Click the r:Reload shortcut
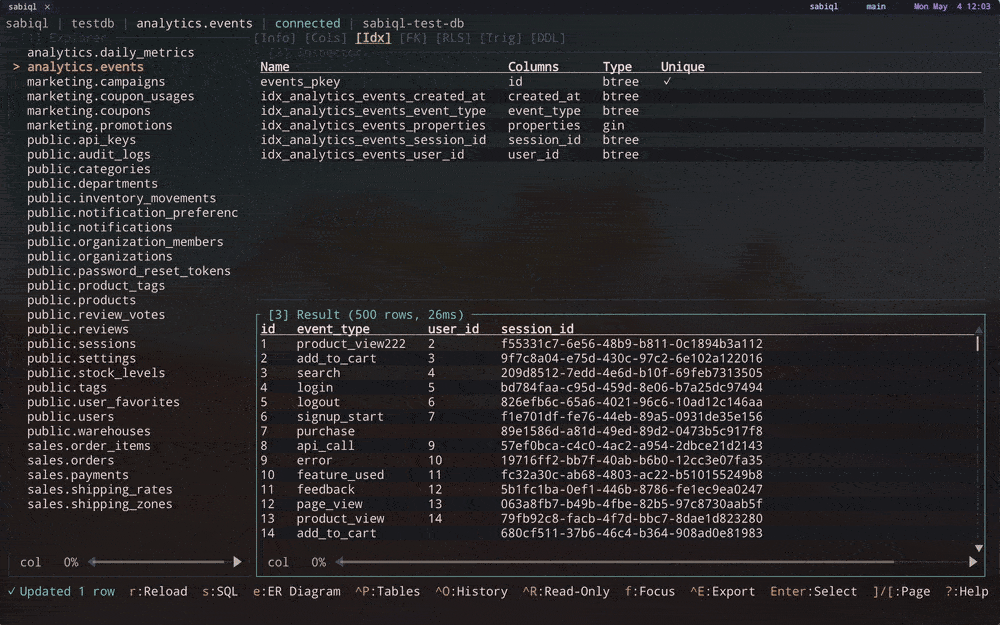Image resolution: width=1000 pixels, height=625 pixels. tap(158, 591)
